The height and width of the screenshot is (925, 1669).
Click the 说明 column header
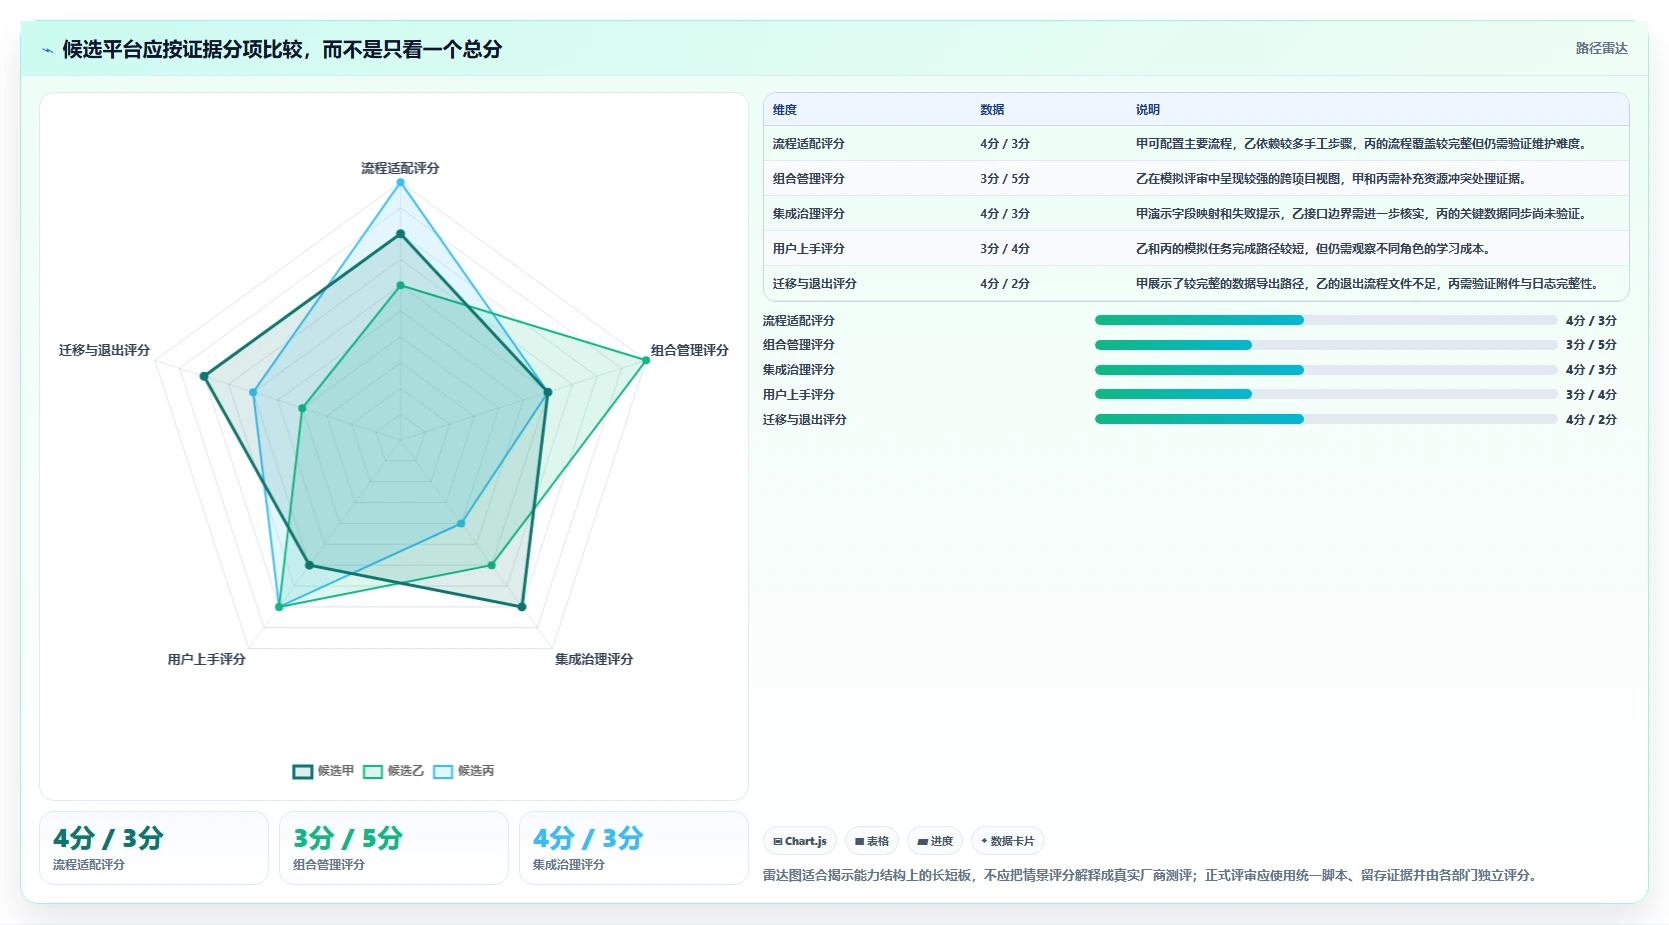(1148, 110)
